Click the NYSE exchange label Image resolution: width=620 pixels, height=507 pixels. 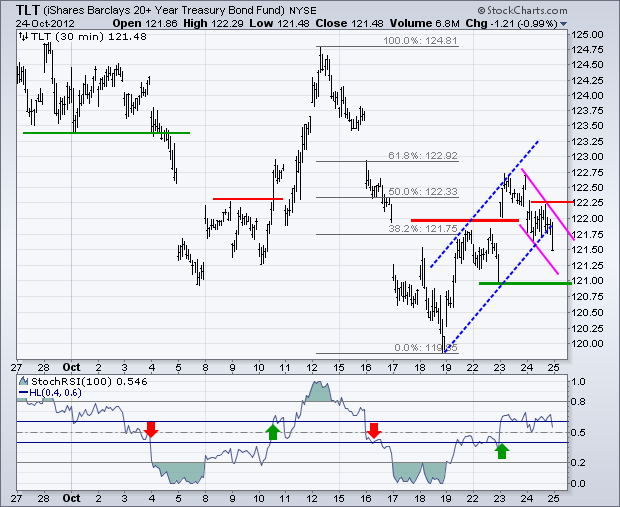click(302, 11)
